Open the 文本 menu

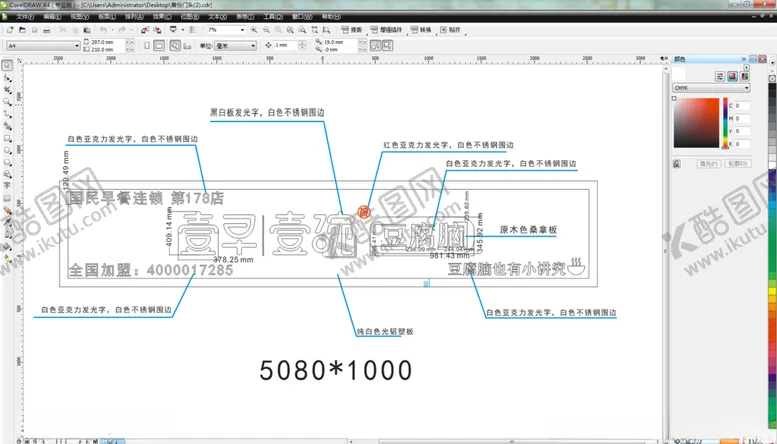[x=218, y=16]
